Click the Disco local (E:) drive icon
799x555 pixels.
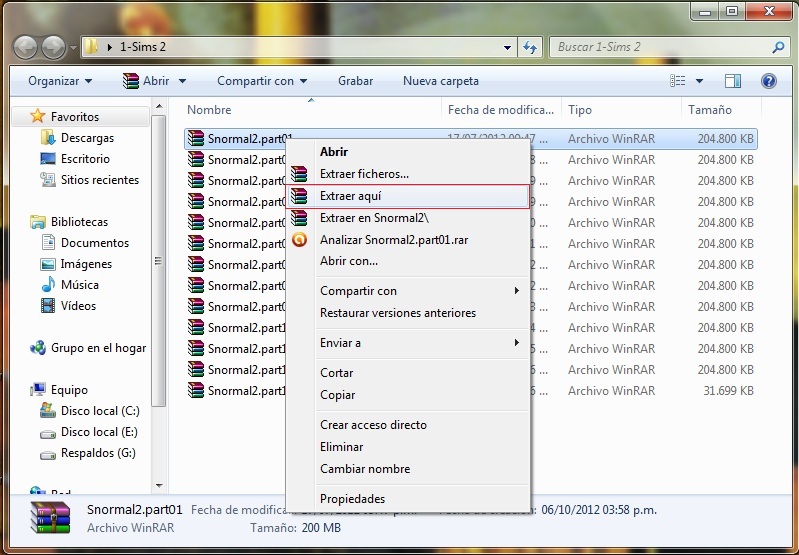tap(48, 433)
